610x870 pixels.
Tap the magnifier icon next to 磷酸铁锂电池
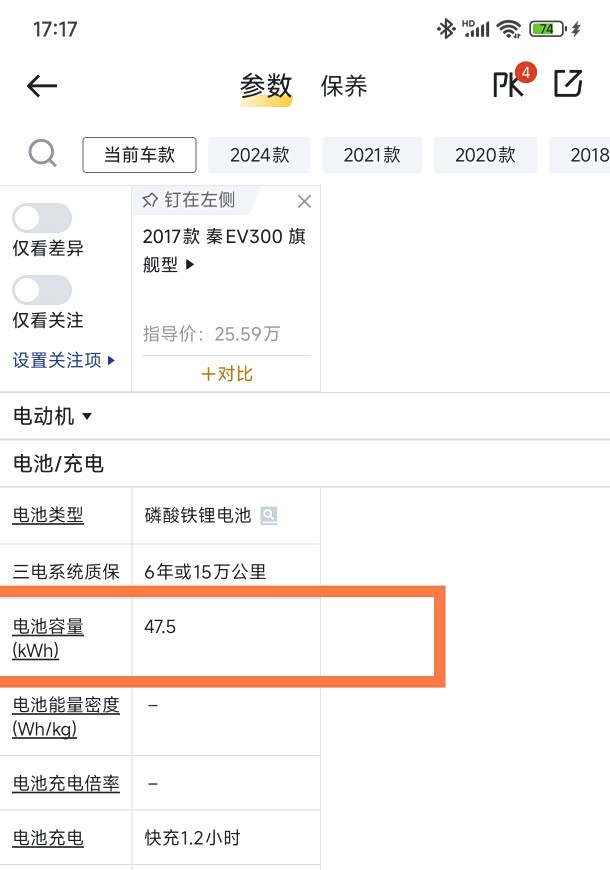tap(268, 516)
